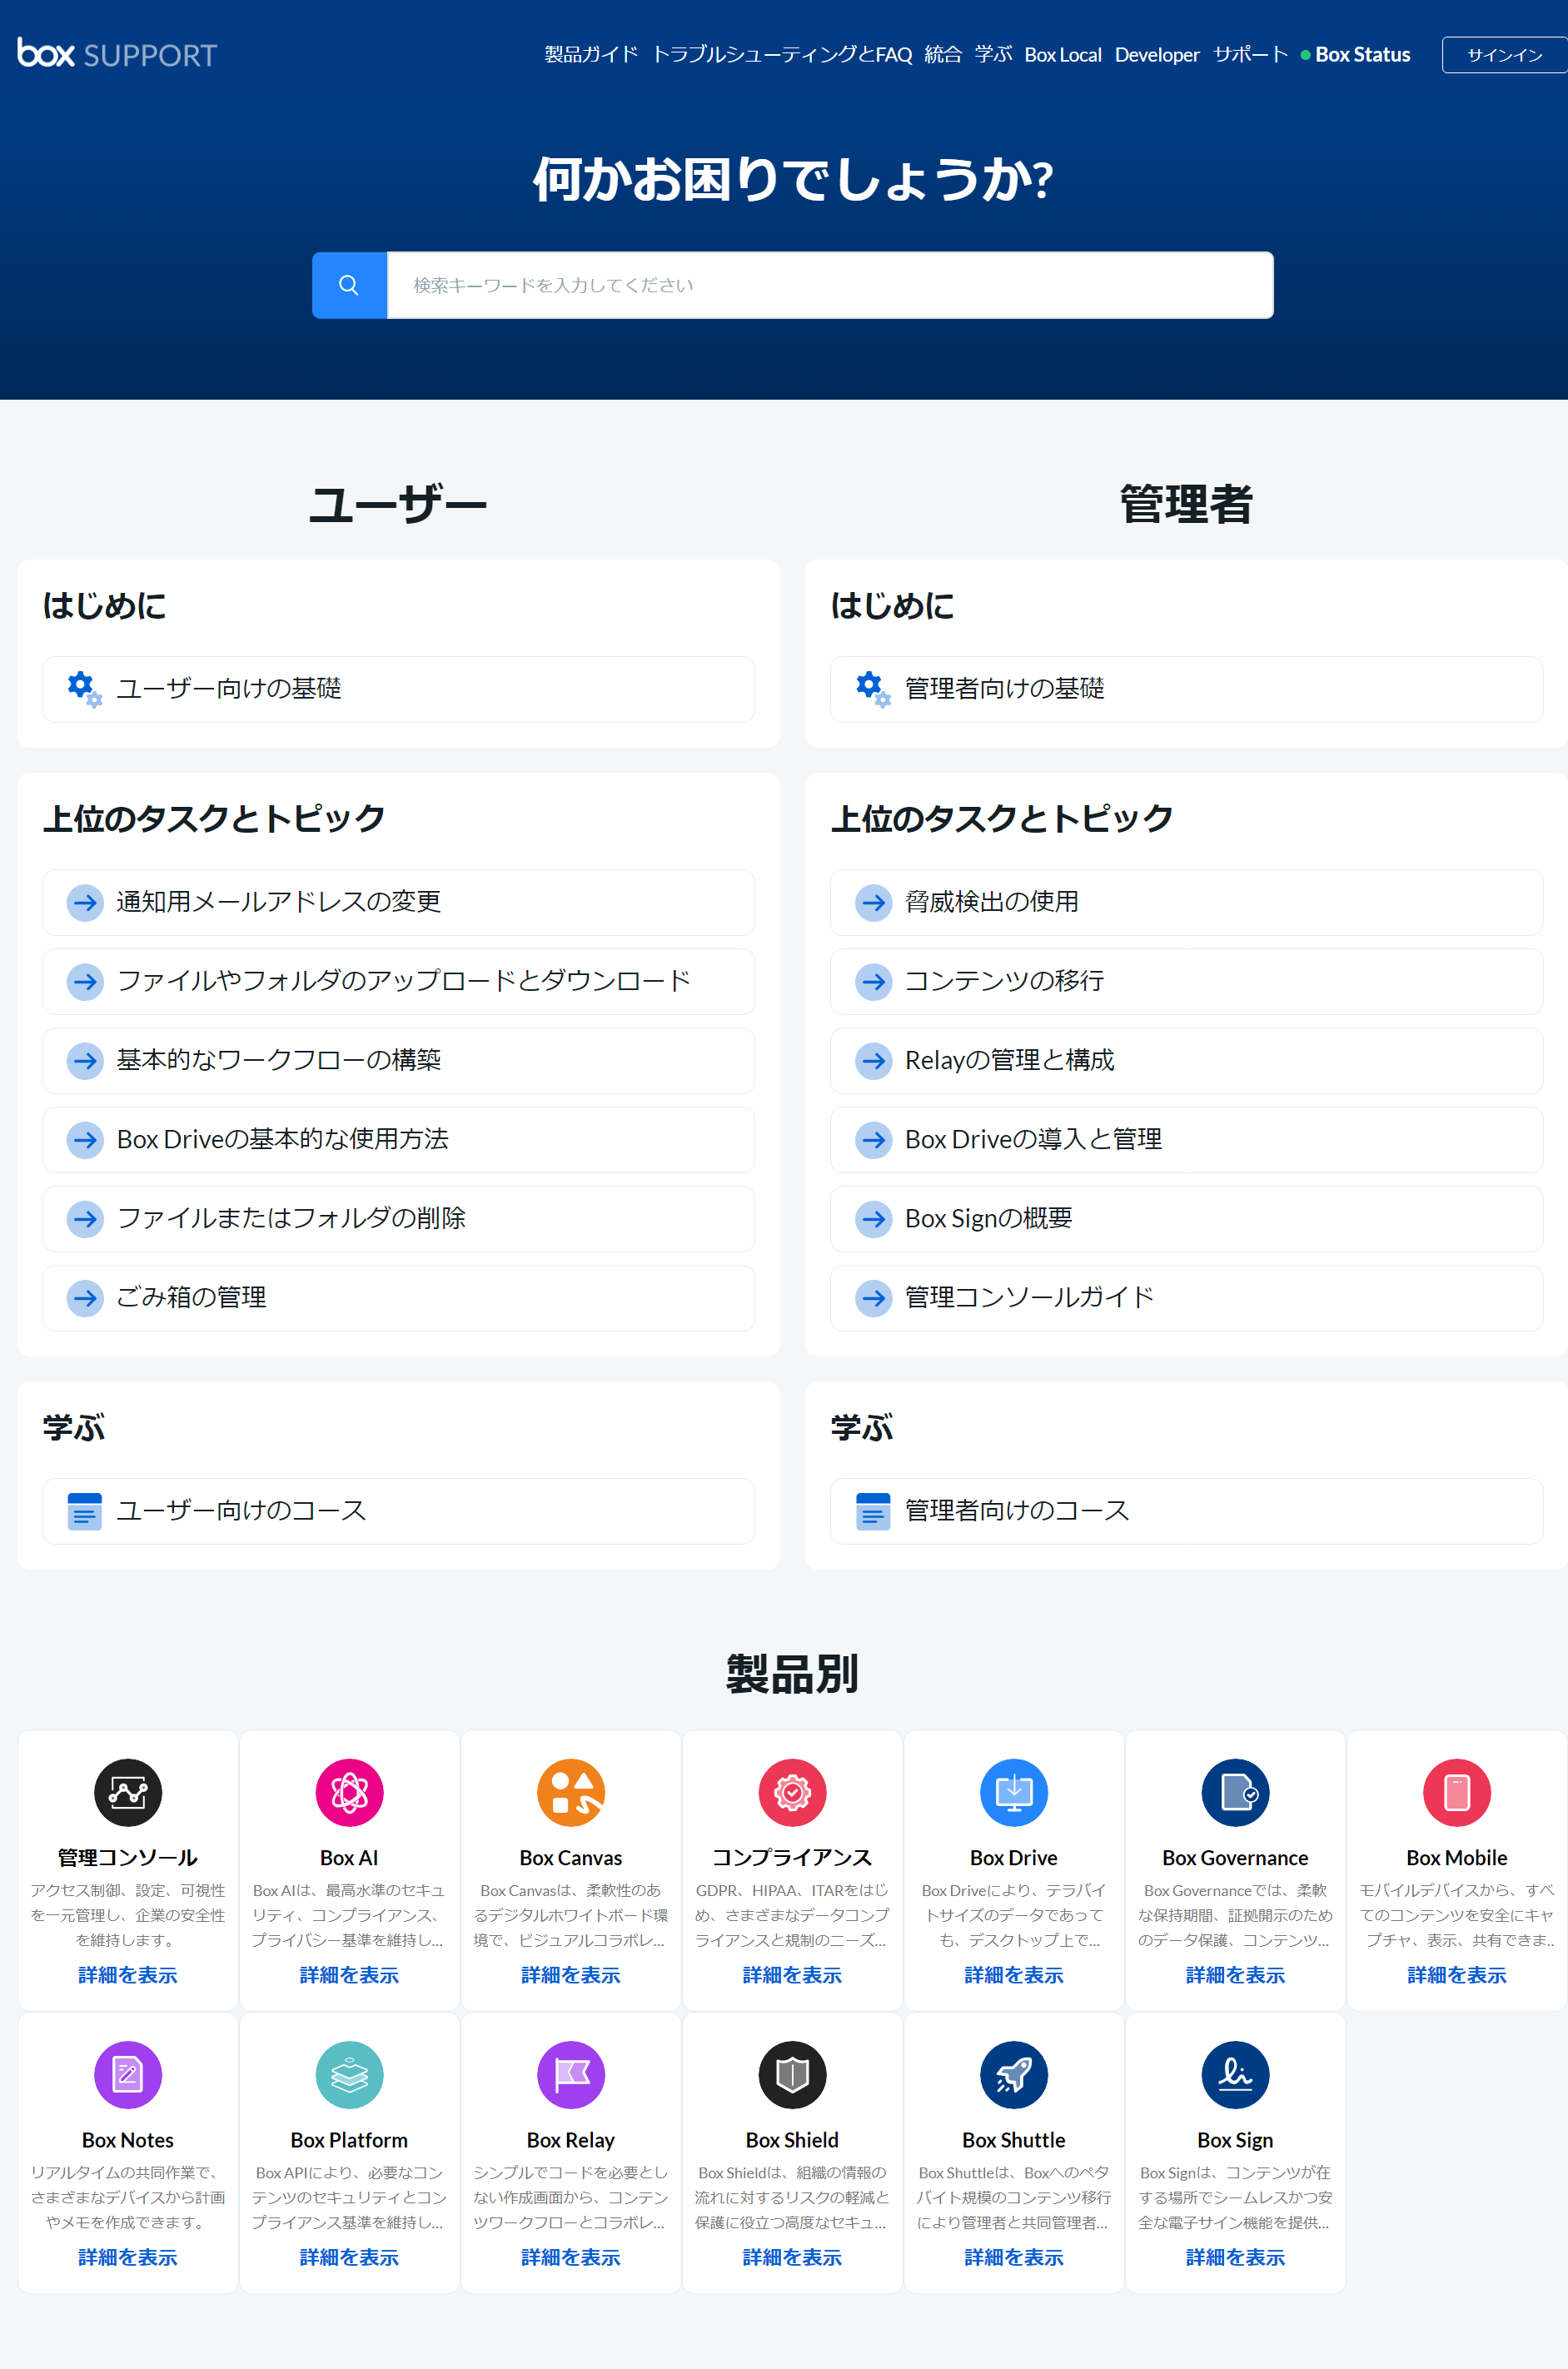Click the Box Mobile product icon

(1457, 1792)
